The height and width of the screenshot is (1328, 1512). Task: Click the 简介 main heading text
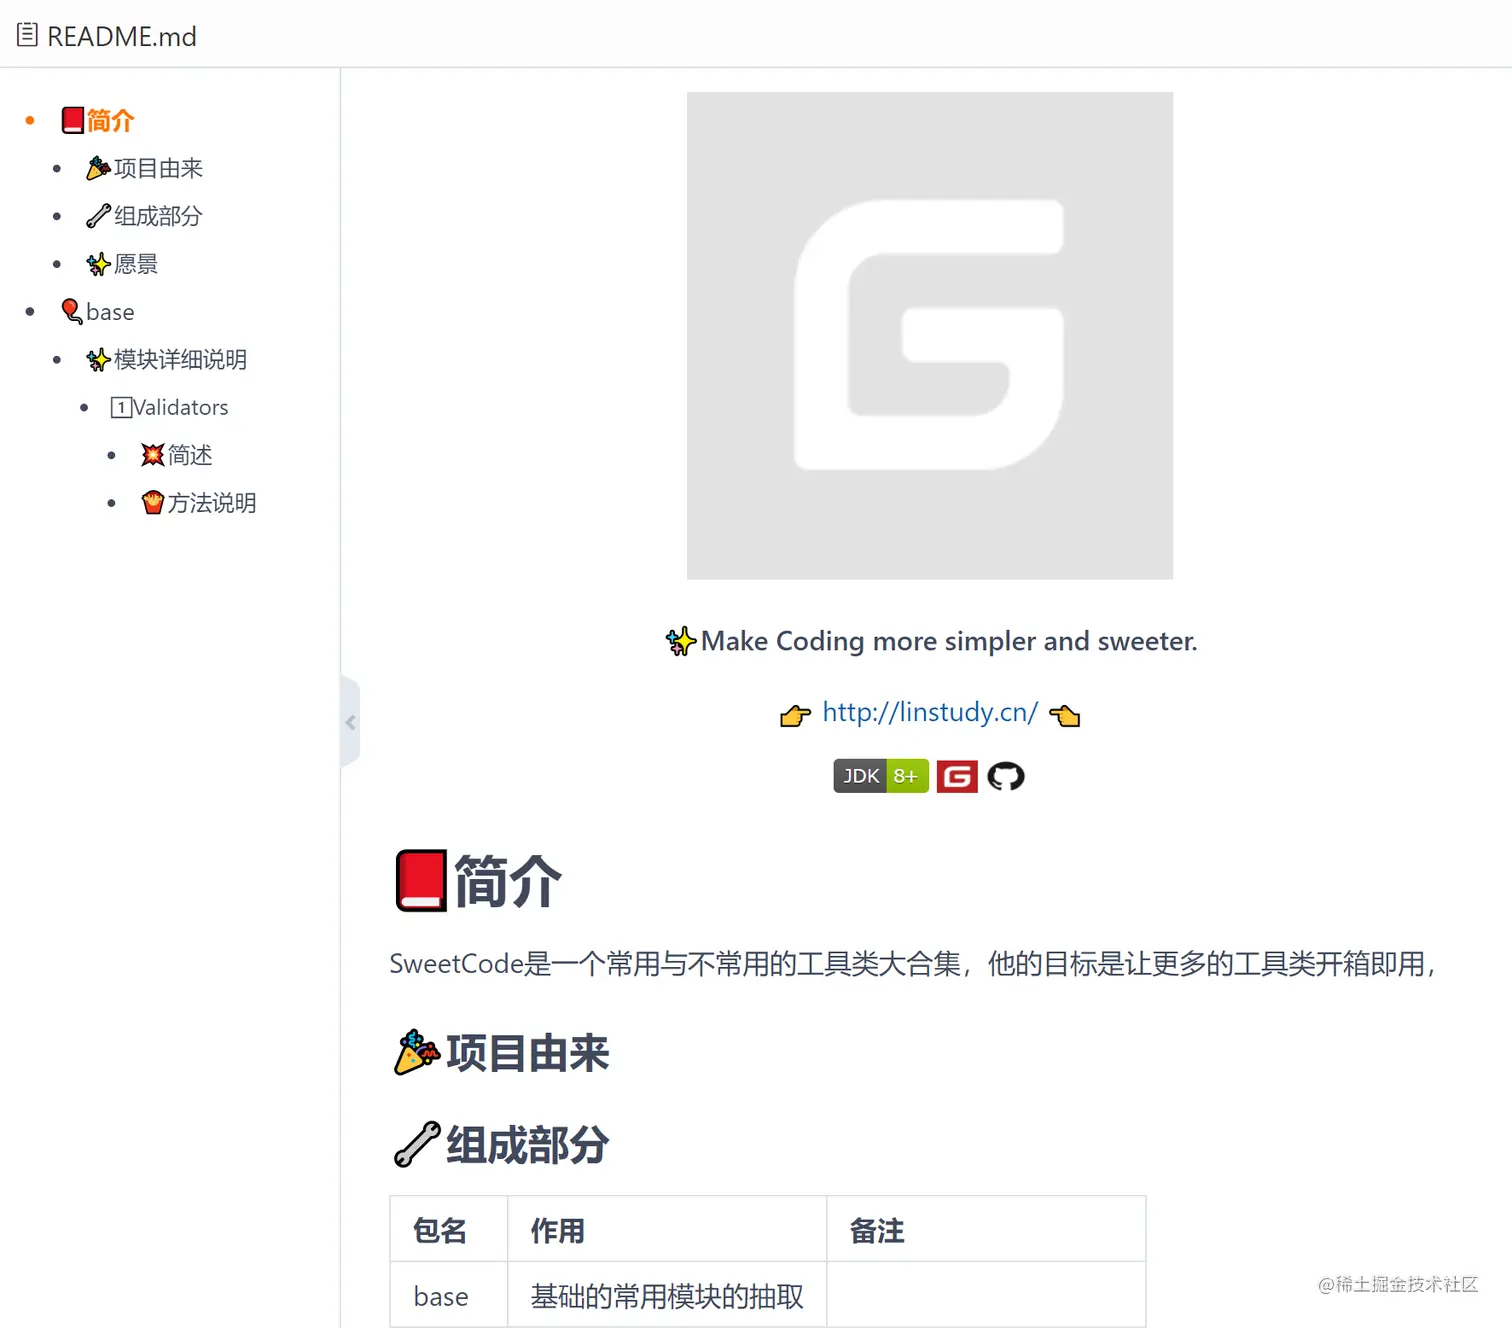508,881
